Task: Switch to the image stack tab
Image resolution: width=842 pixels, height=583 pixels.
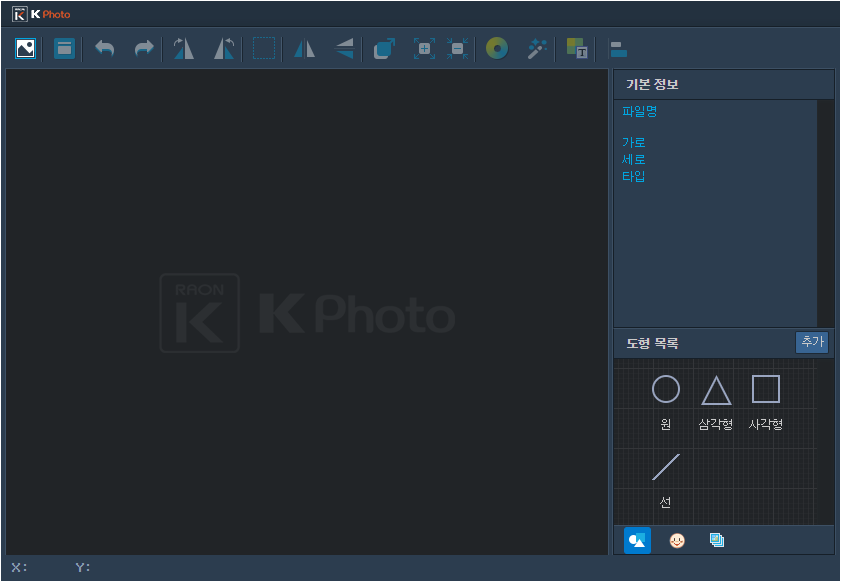Action: [x=717, y=540]
